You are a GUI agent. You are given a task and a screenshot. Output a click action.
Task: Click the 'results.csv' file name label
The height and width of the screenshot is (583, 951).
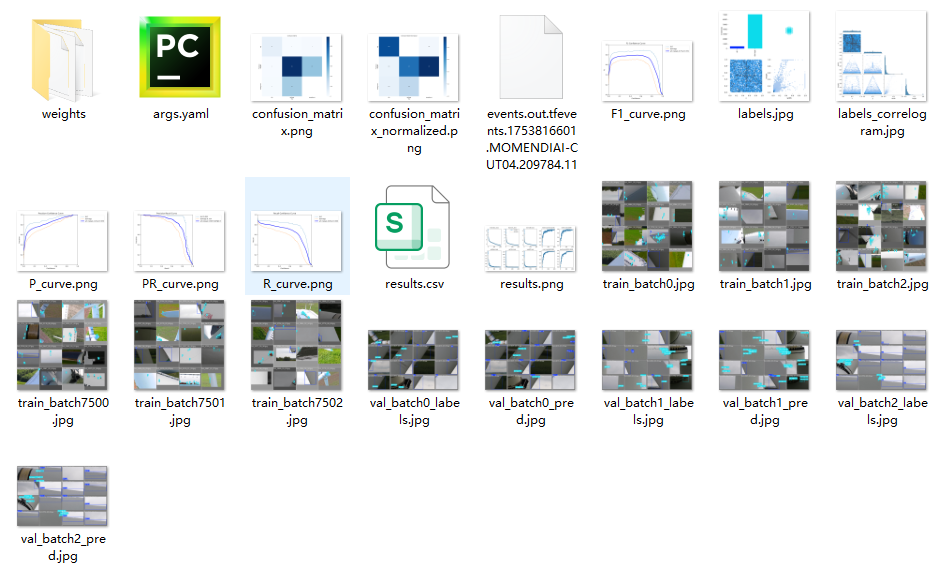point(414,284)
